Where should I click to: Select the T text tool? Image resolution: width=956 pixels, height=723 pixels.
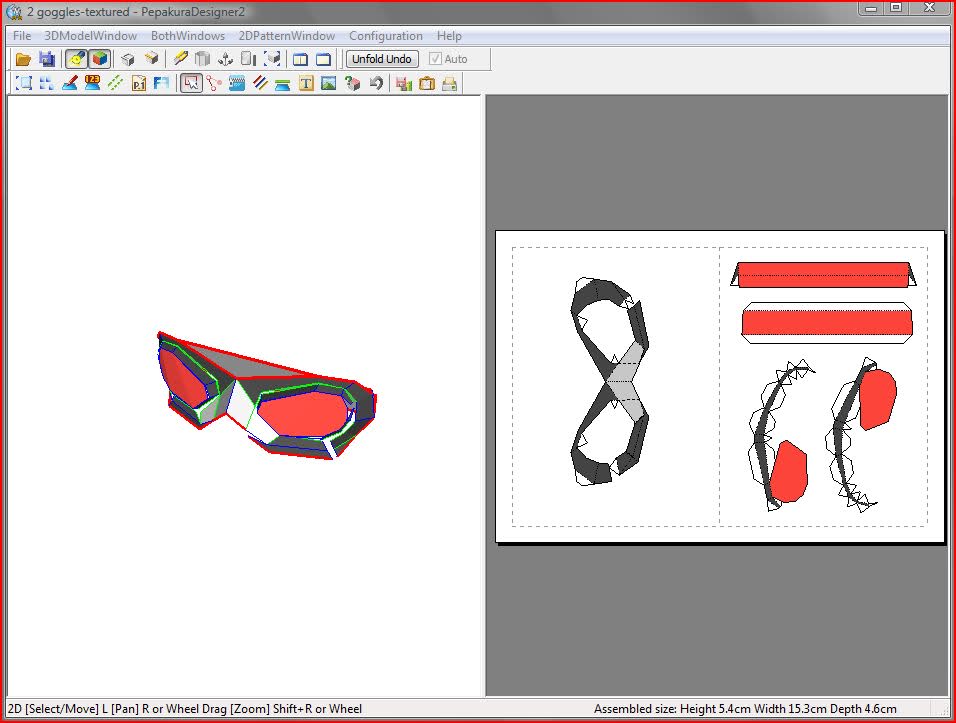pyautogui.click(x=306, y=83)
